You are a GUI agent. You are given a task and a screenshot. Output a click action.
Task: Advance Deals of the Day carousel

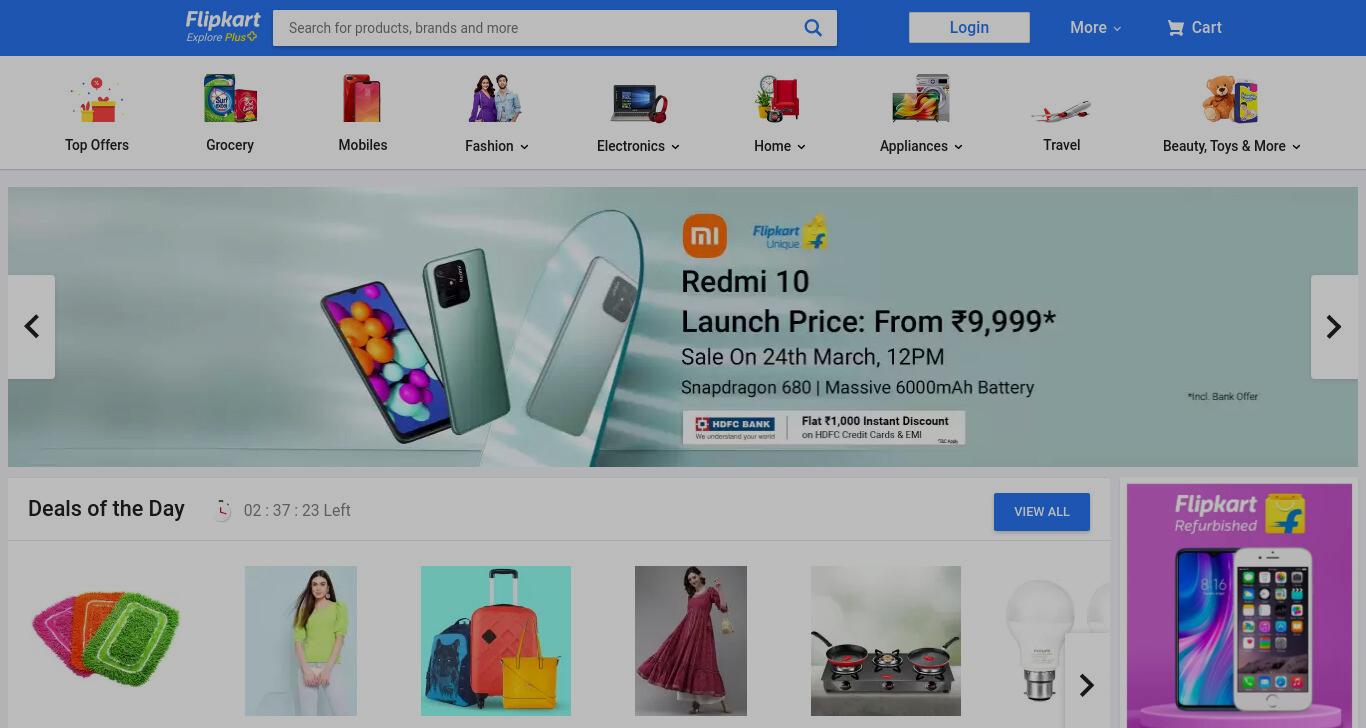pyautogui.click(x=1087, y=684)
